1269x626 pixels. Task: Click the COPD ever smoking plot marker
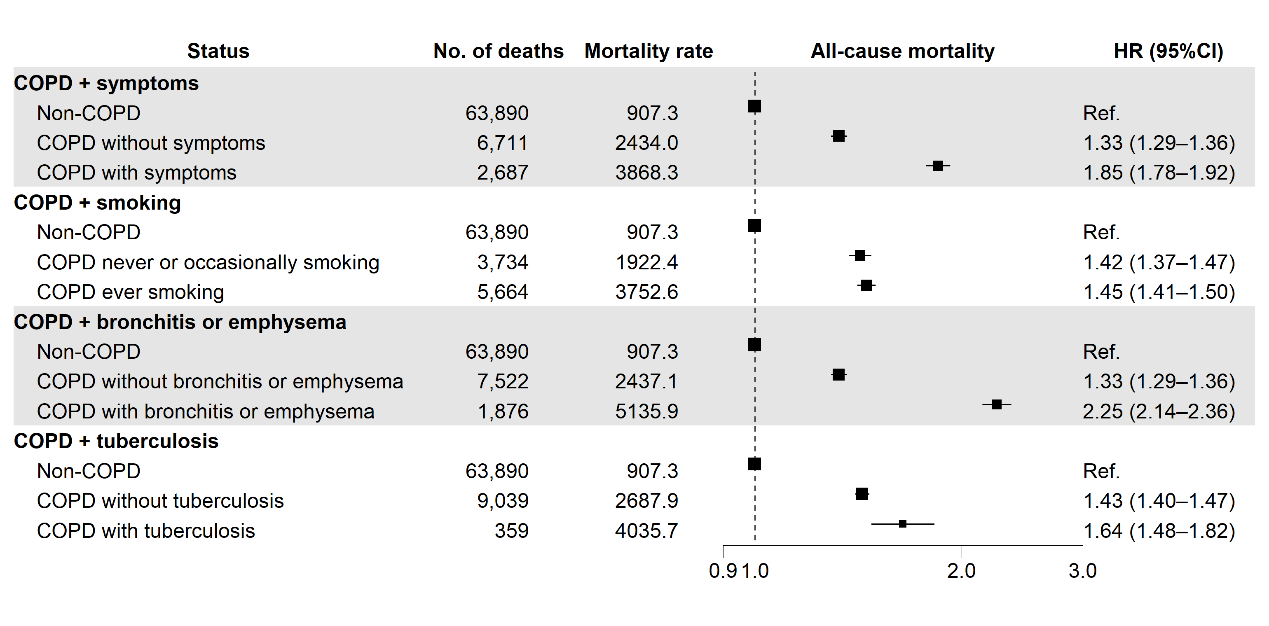(867, 285)
